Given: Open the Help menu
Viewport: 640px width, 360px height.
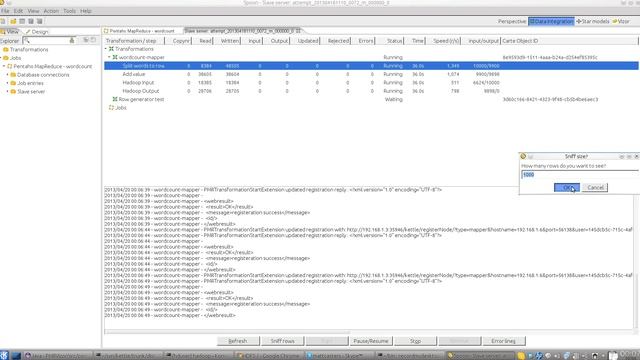Looking at the screenshot, I should [x=86, y=11].
